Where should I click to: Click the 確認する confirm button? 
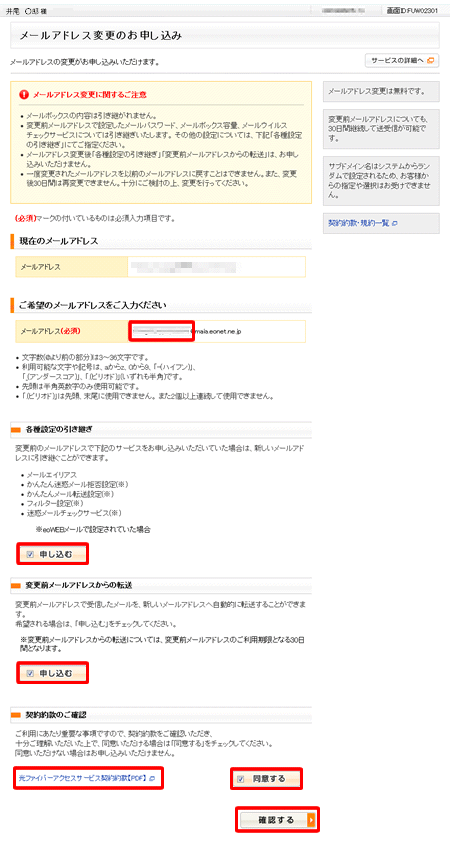point(278,820)
